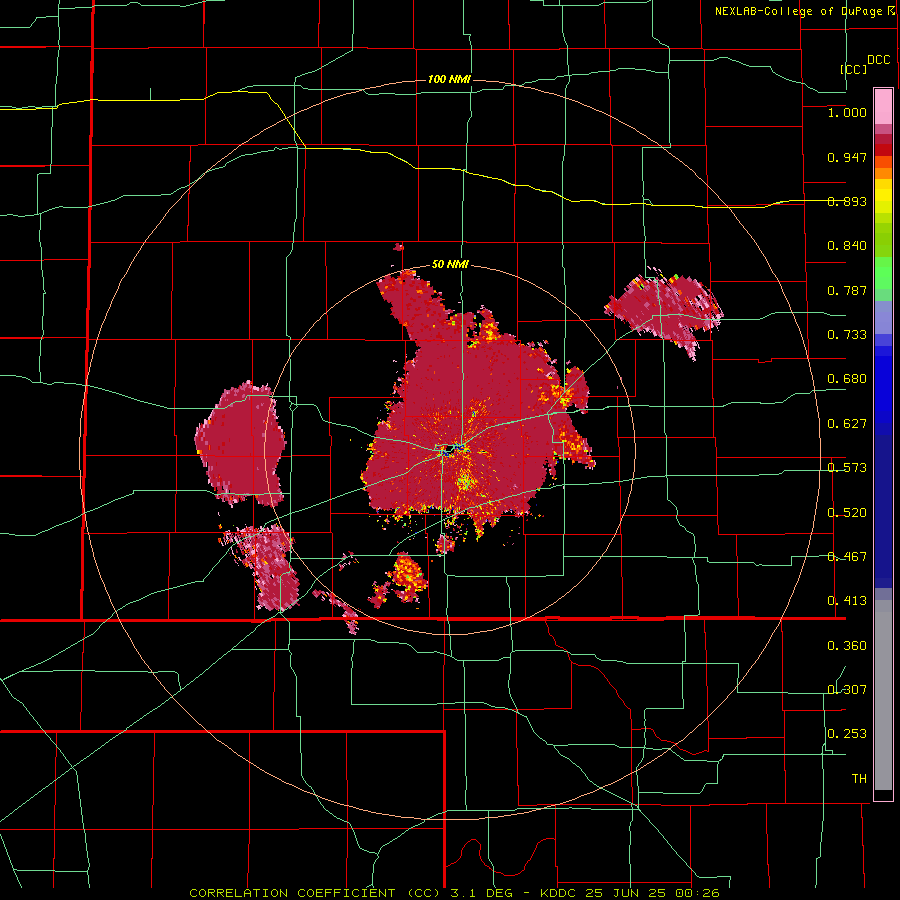Pick the lavender segment of the color bar
The image size is (900, 900).
point(883,318)
